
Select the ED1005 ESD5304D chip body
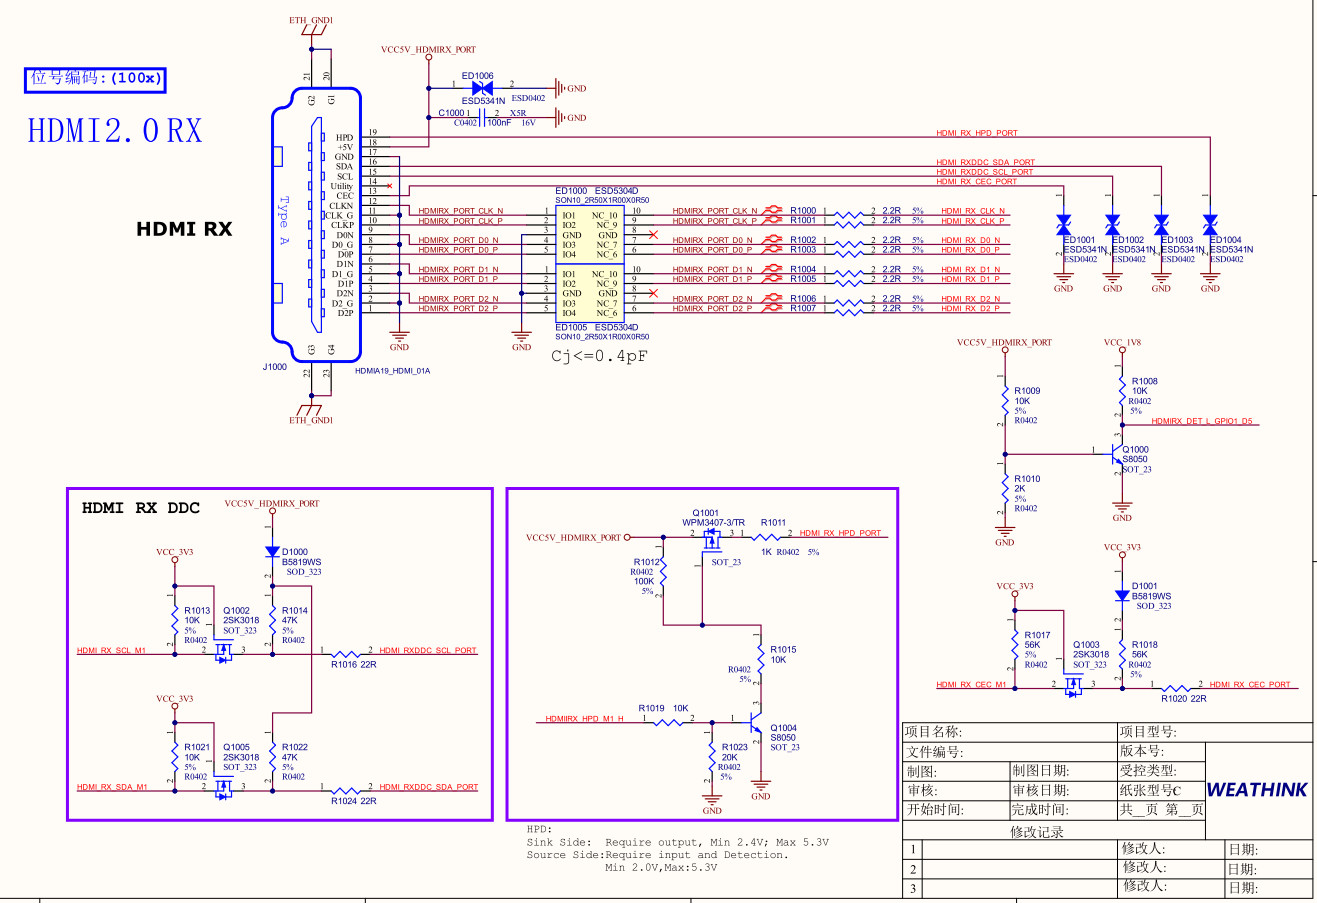pyautogui.click(x=590, y=293)
